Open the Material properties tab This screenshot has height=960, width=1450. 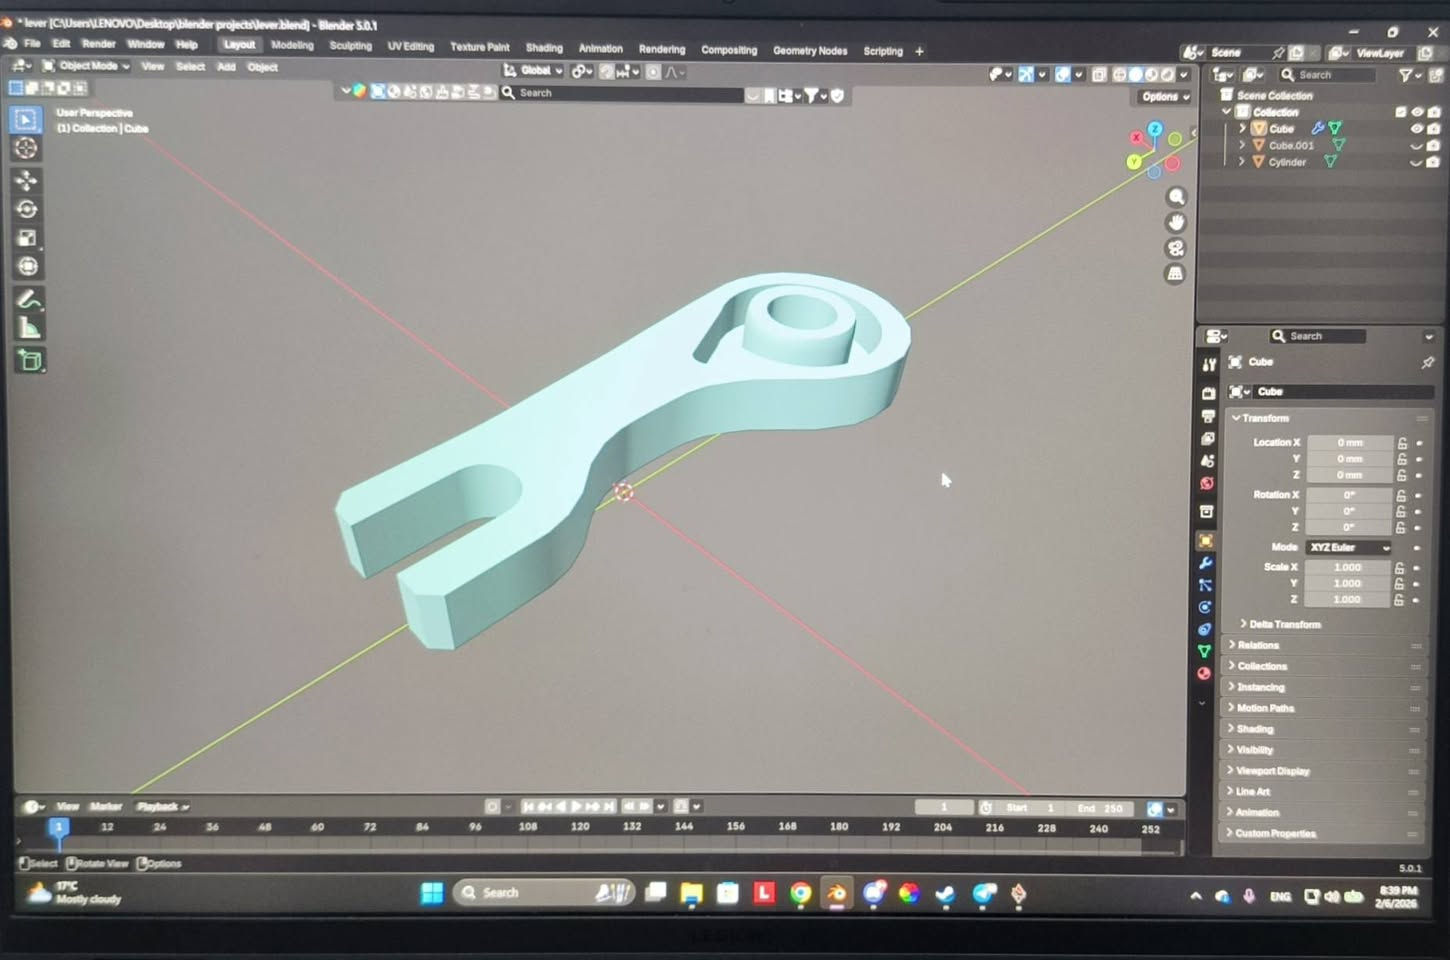point(1206,674)
